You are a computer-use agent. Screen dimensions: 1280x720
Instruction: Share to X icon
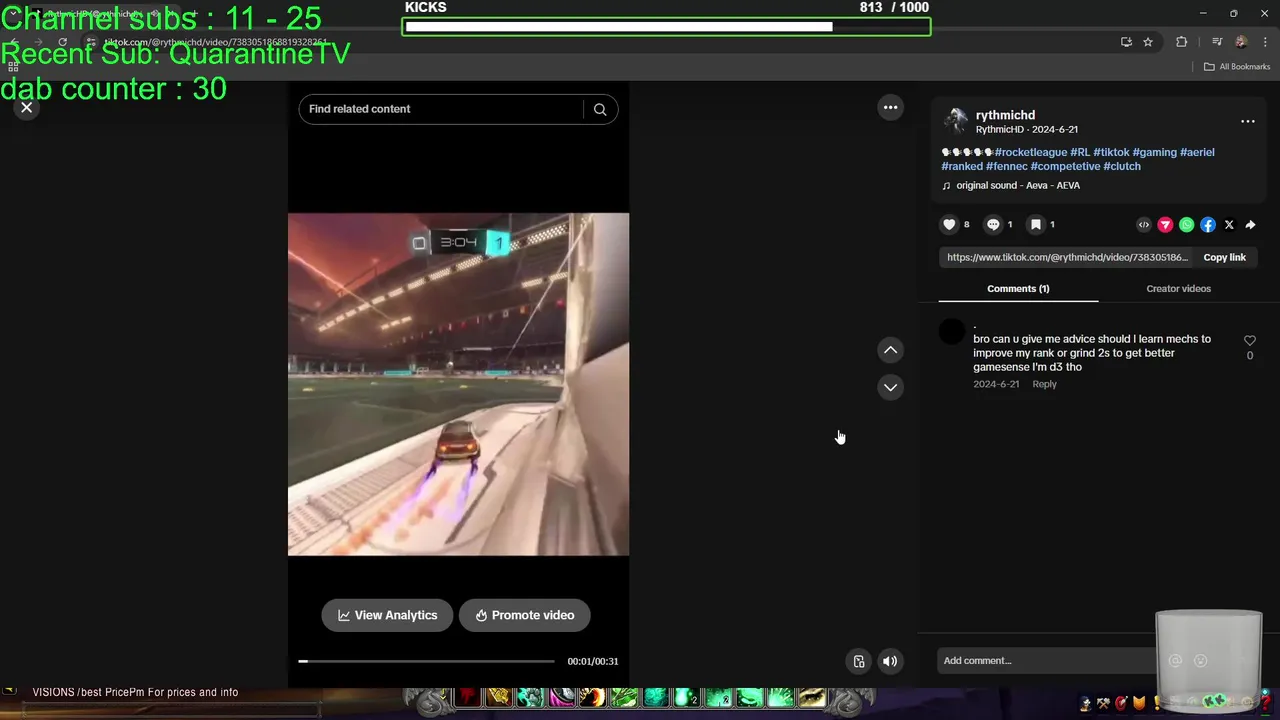pos(1229,225)
